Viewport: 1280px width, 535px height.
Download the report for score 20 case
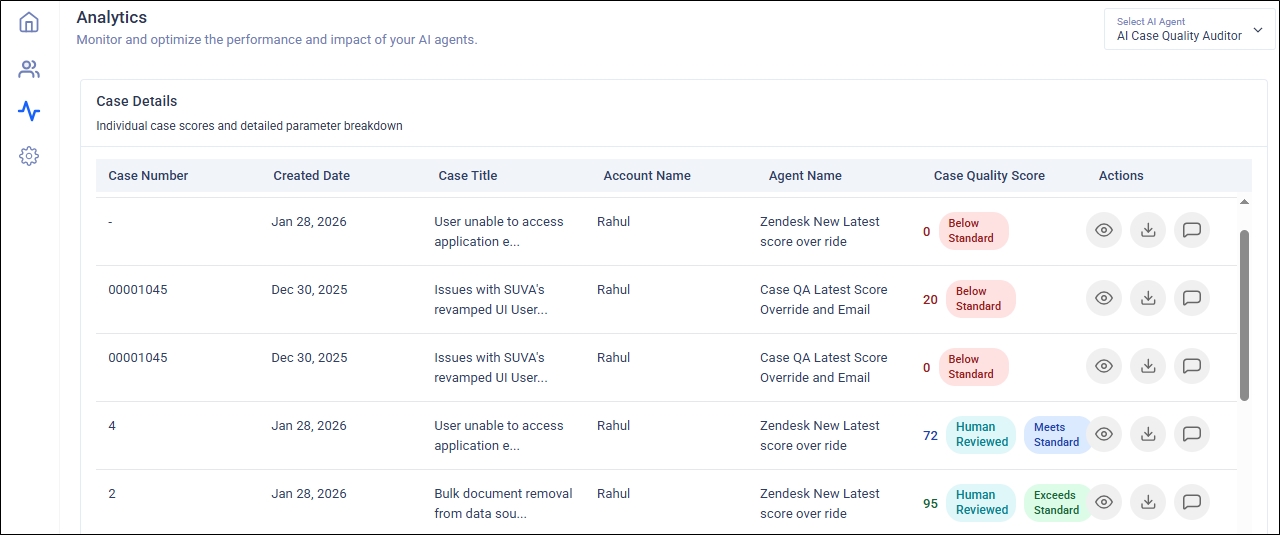click(x=1148, y=298)
